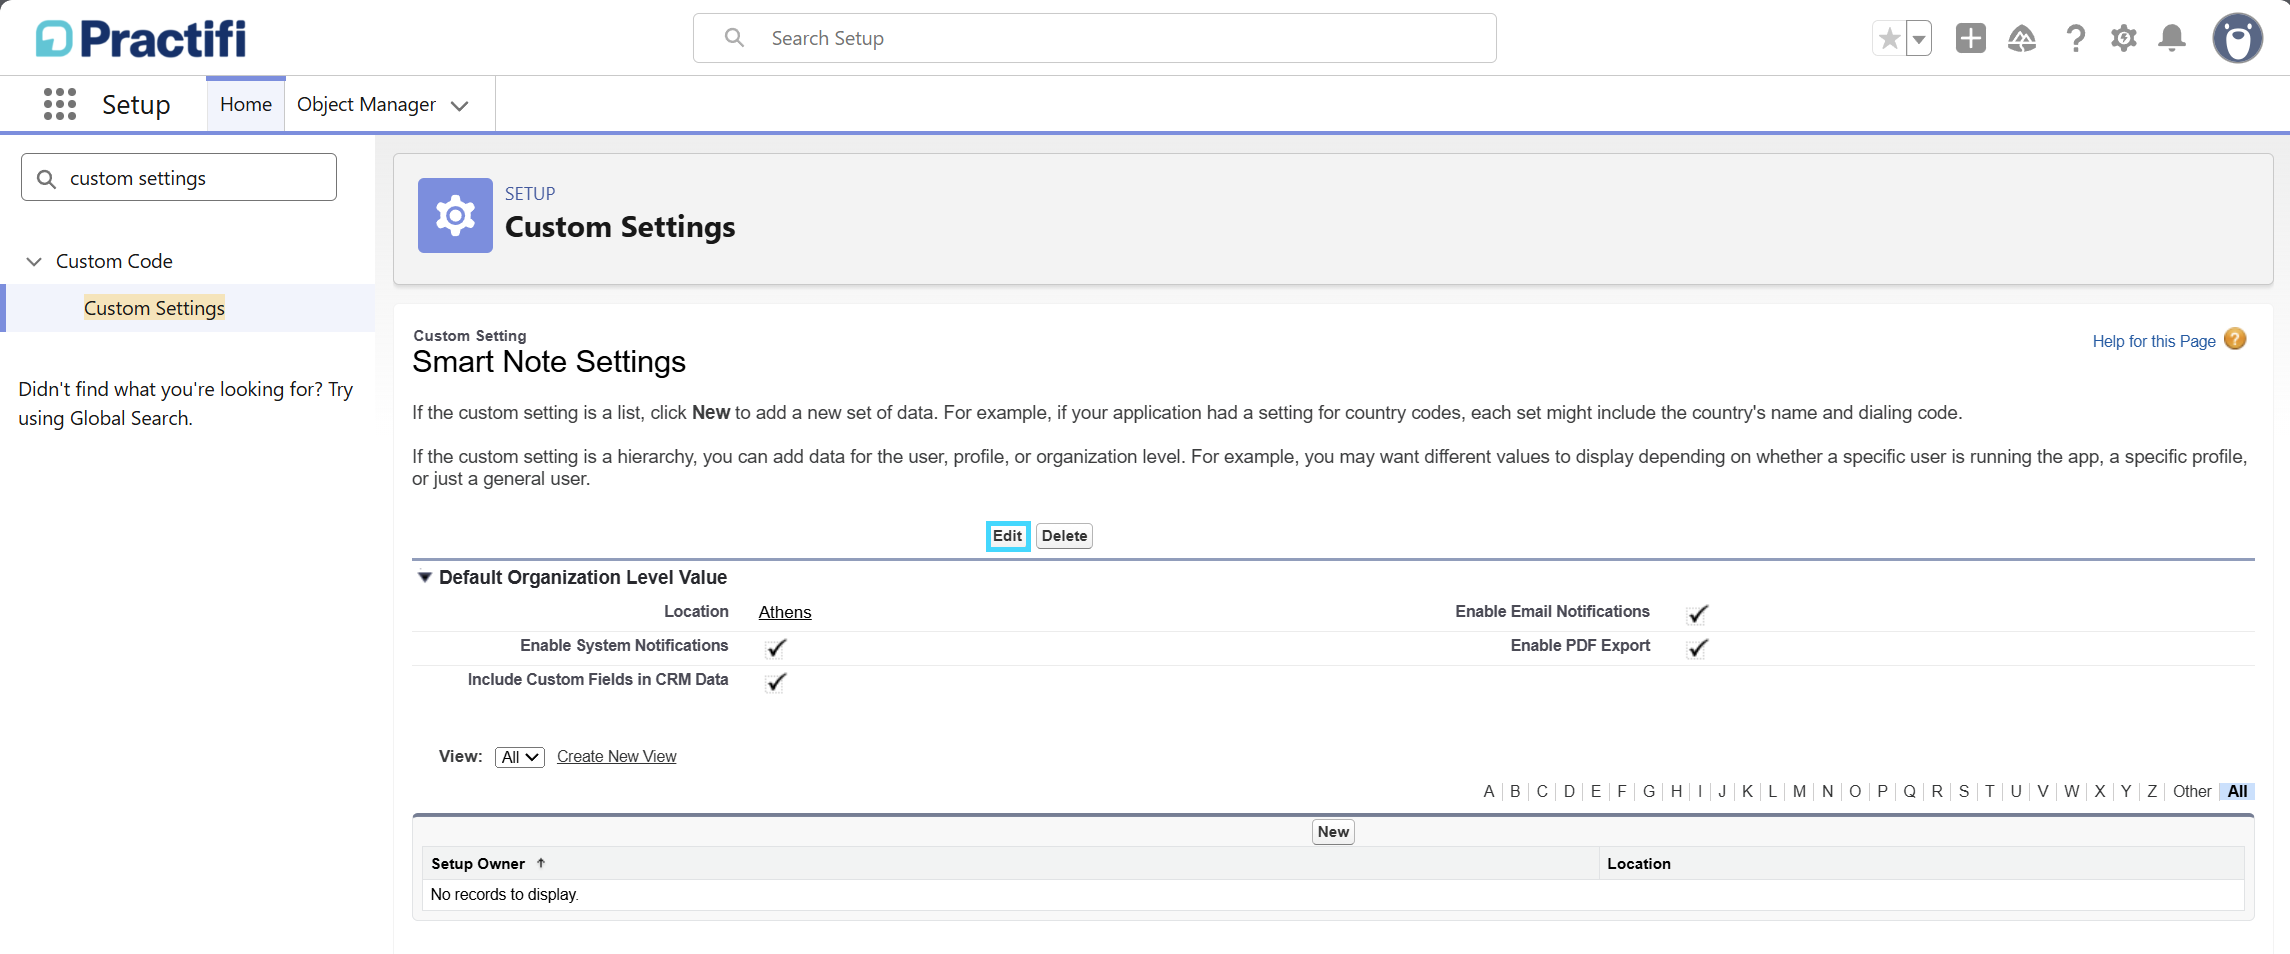Click the Search Setup field

(1095, 38)
